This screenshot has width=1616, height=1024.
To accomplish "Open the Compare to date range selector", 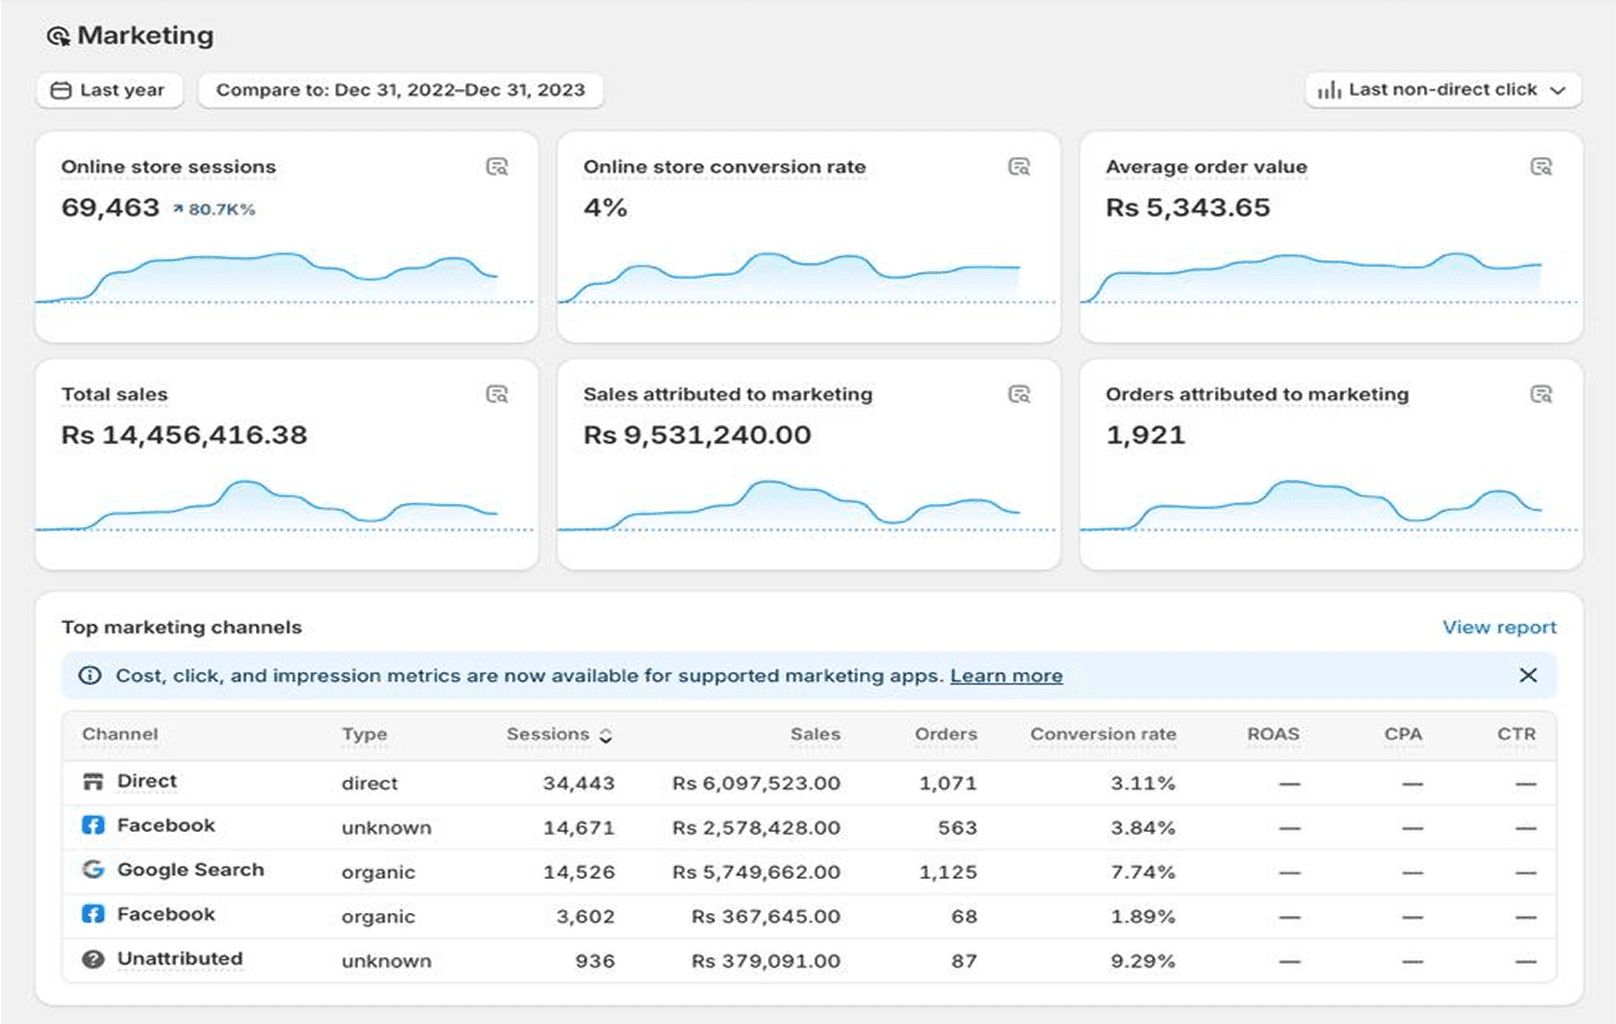I will pos(400,90).
